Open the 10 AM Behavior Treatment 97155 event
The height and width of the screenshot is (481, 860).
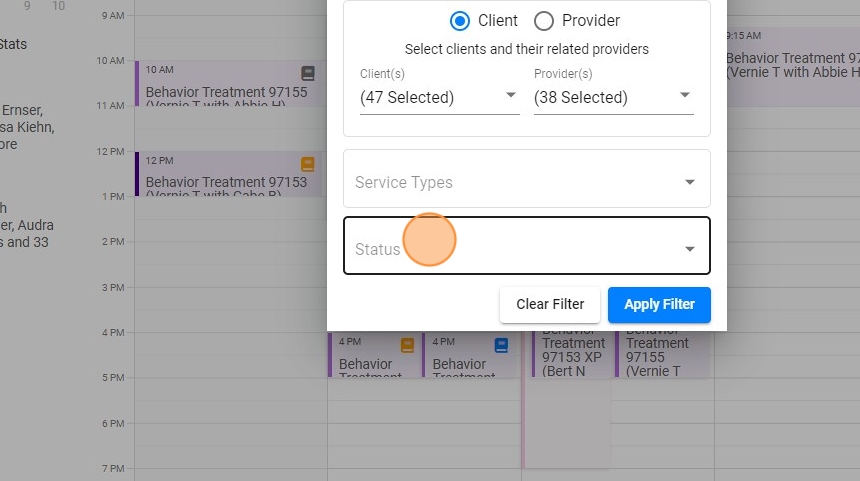226,93
